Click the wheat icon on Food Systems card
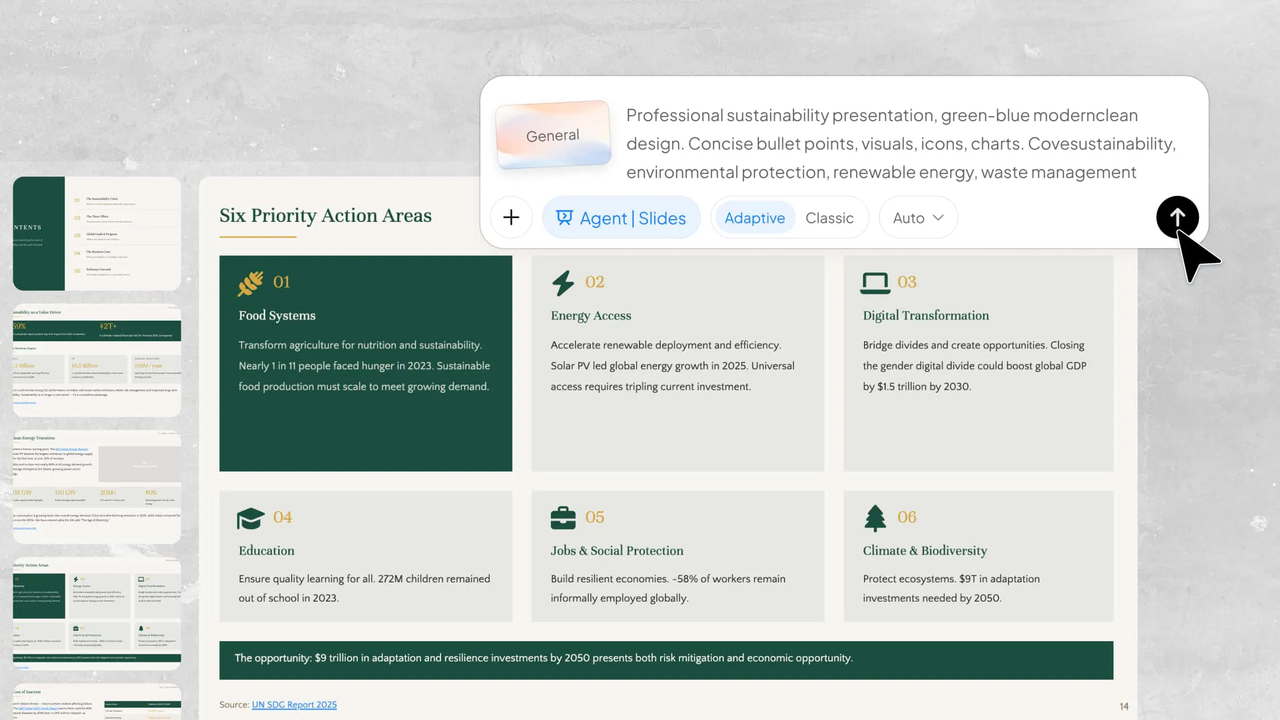Viewport: 1280px width, 720px height. pos(250,283)
